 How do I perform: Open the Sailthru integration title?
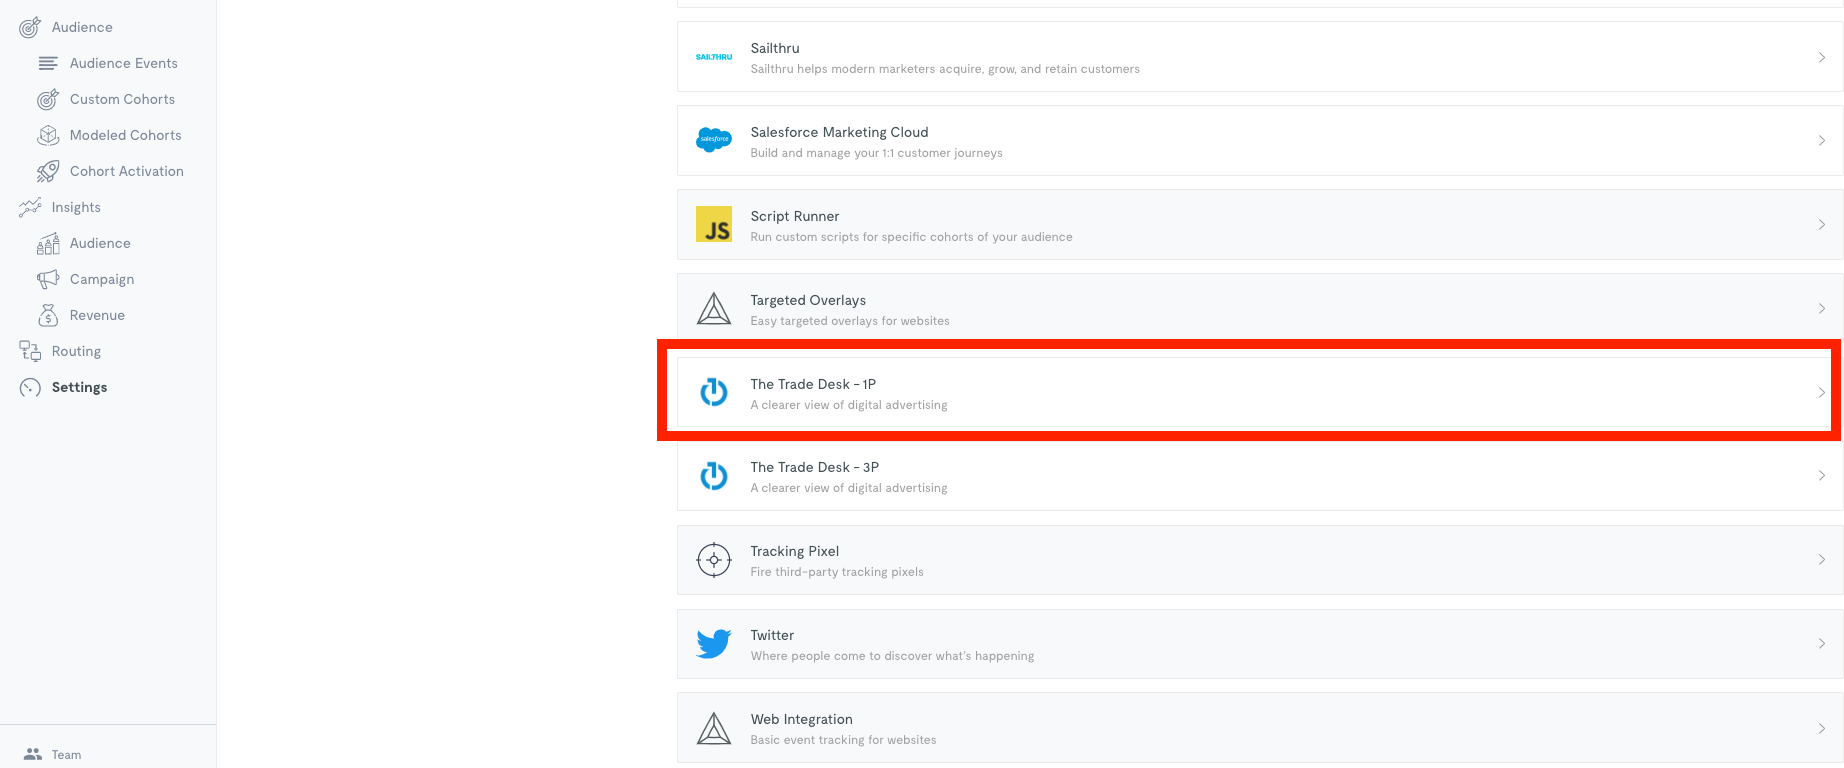pos(775,48)
